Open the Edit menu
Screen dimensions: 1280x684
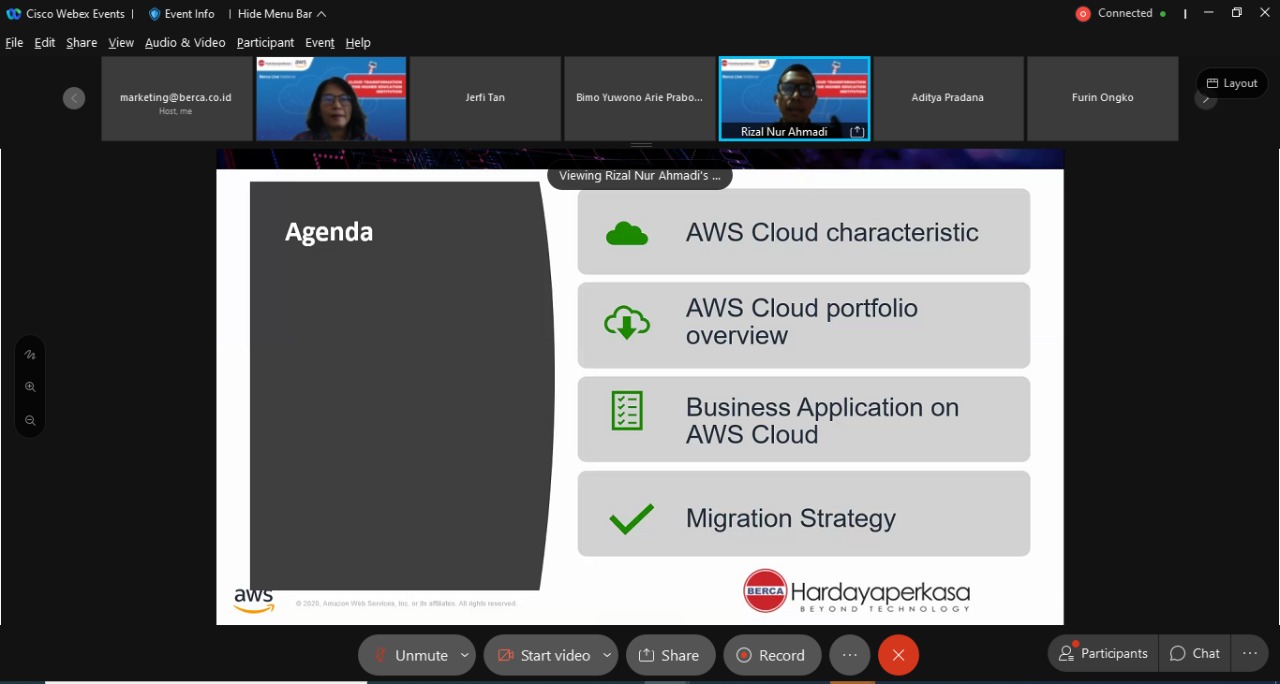point(45,43)
